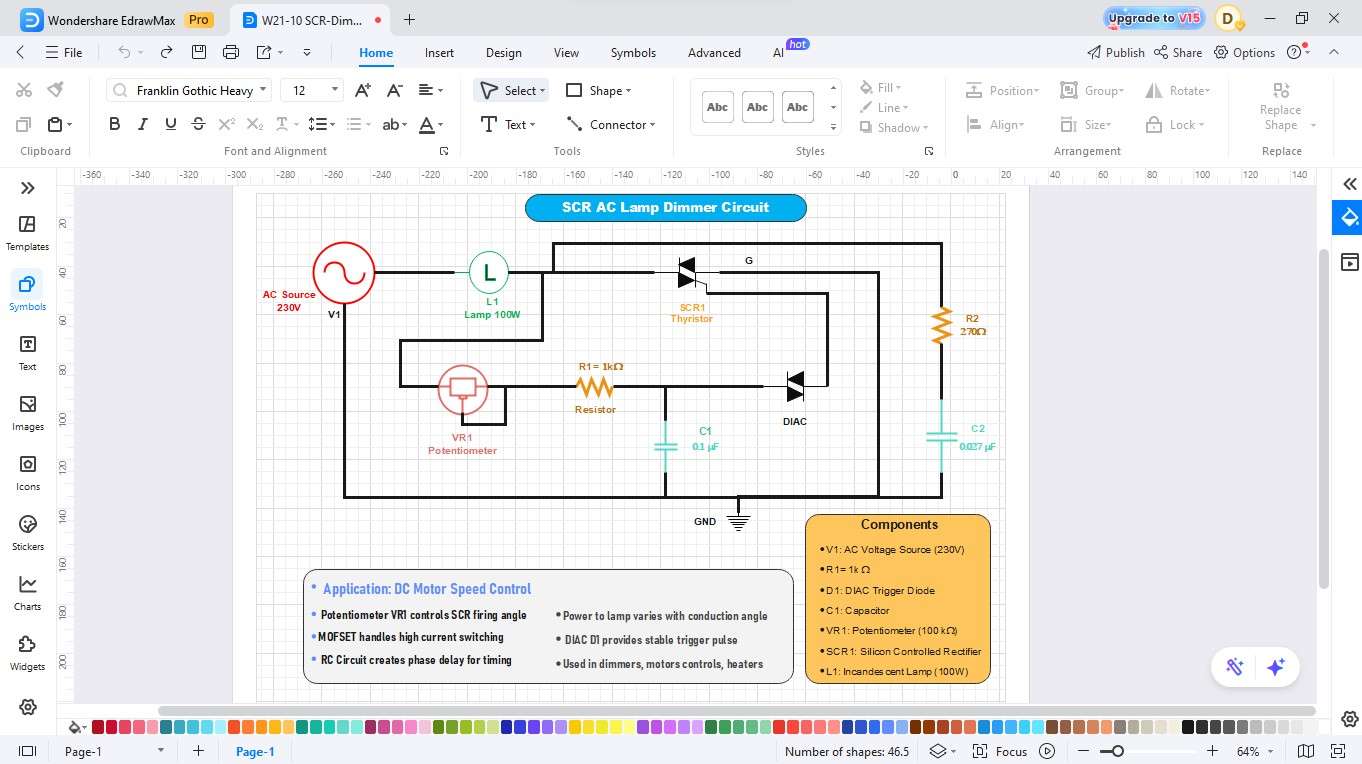Open the text alignment dropdown
The image size is (1362, 764).
tap(430, 90)
